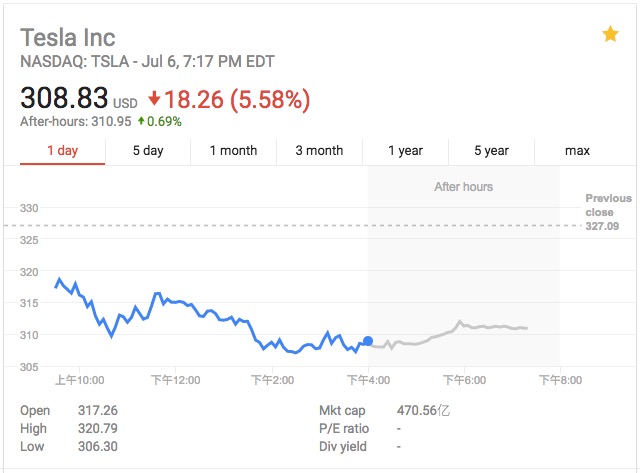Click the 308.83 stock price
The image size is (640, 473).
(64, 98)
